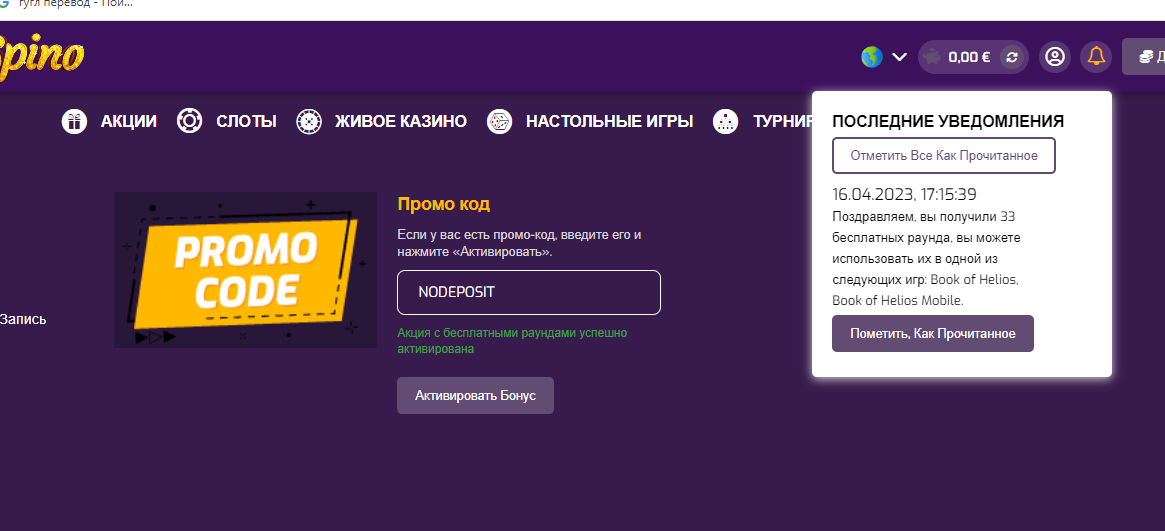Click the ПОСЛЕДНИЕ УВЕДОМЛЕНИЯ heading

(x=948, y=122)
